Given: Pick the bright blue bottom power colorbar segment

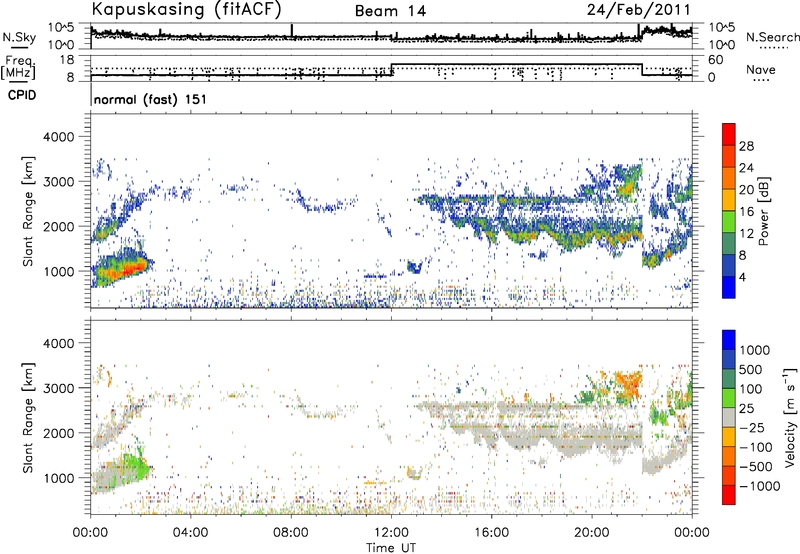Looking at the screenshot, I should coord(729,288).
